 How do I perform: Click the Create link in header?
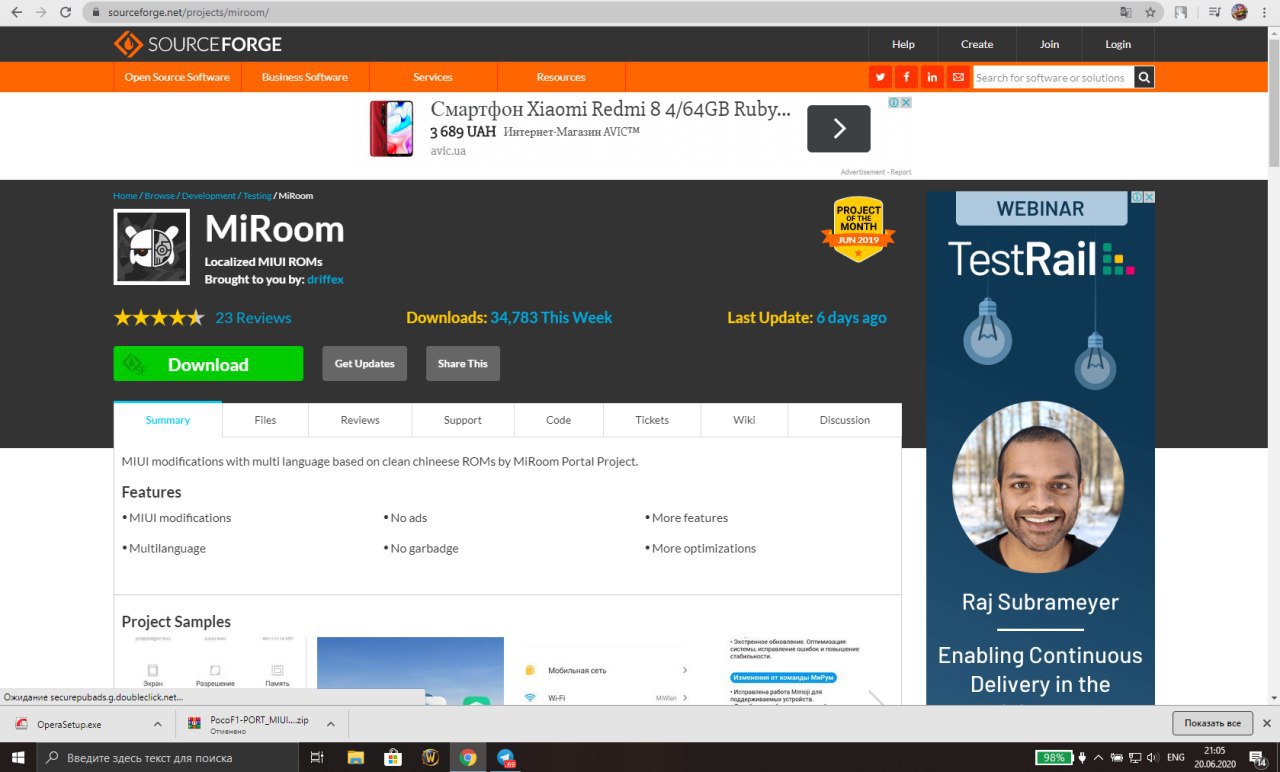click(977, 44)
